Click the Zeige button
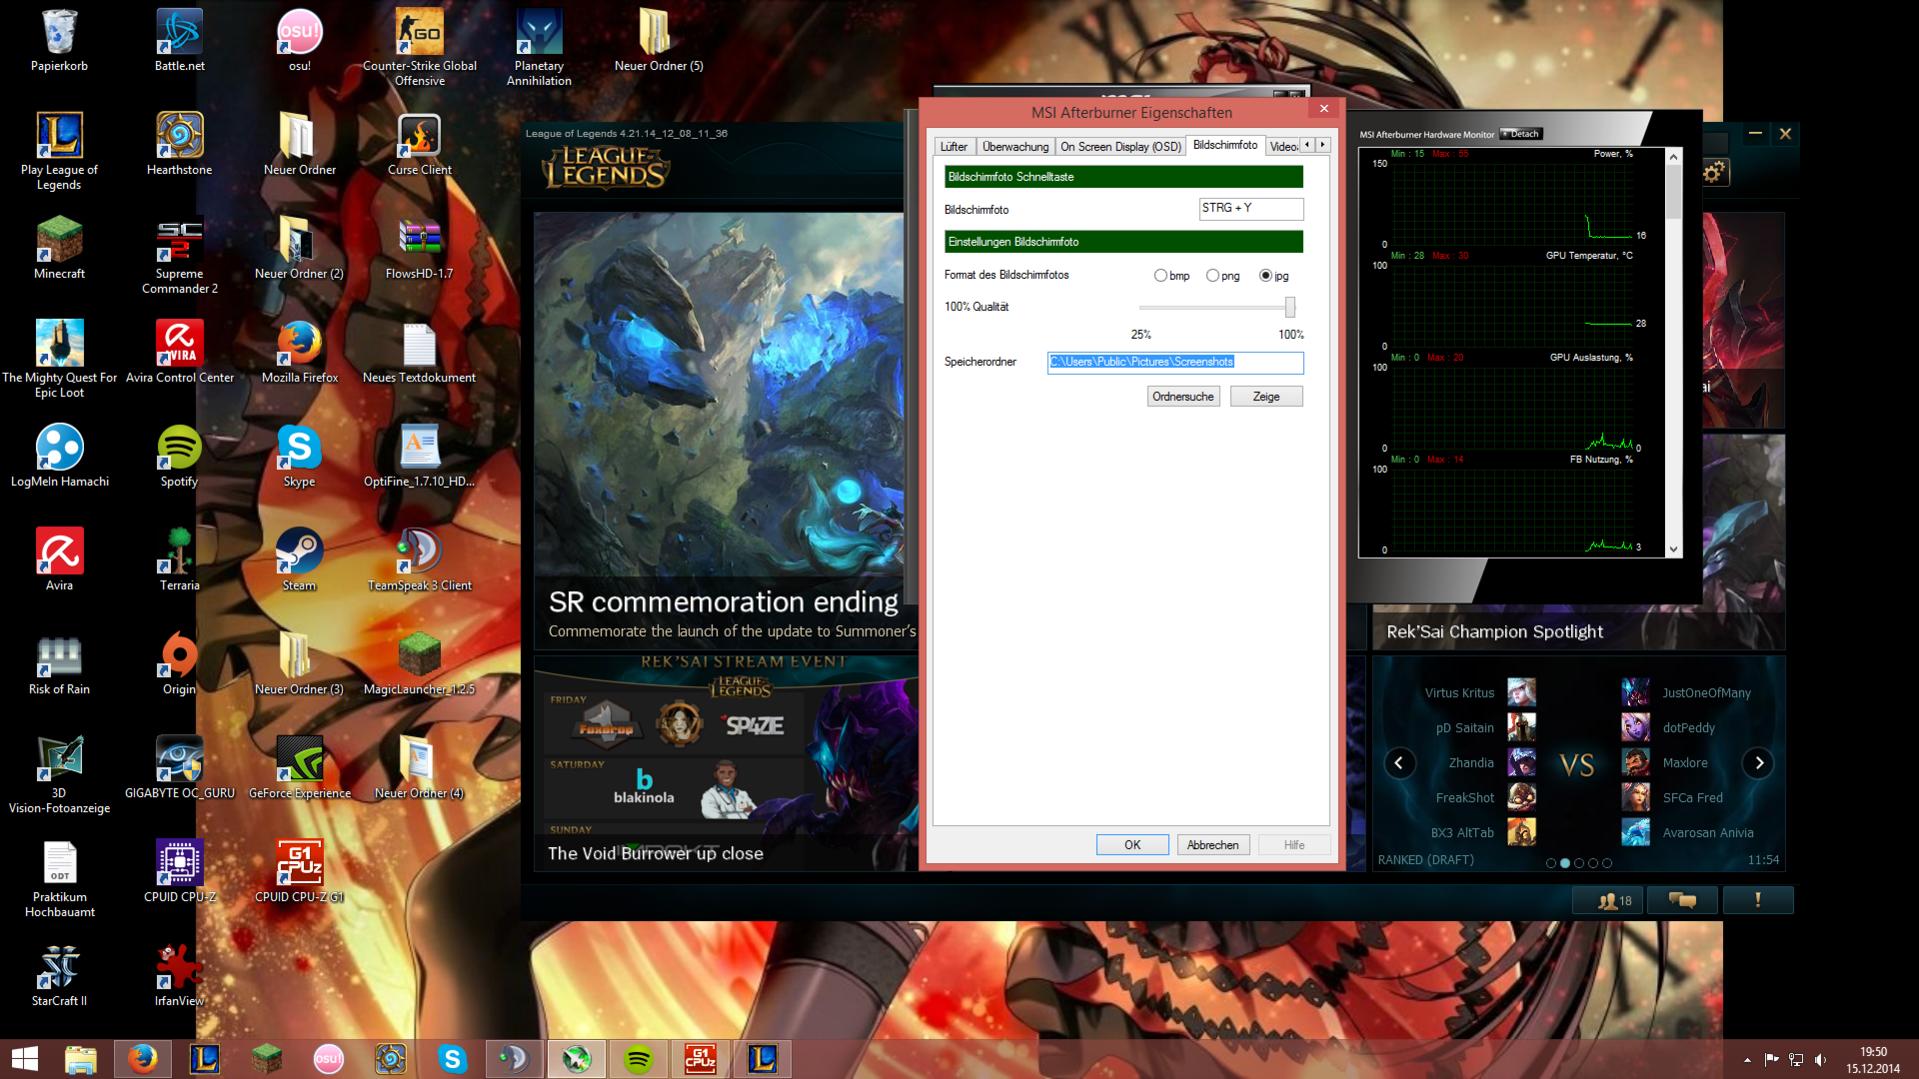The image size is (1919, 1079). coord(1266,397)
